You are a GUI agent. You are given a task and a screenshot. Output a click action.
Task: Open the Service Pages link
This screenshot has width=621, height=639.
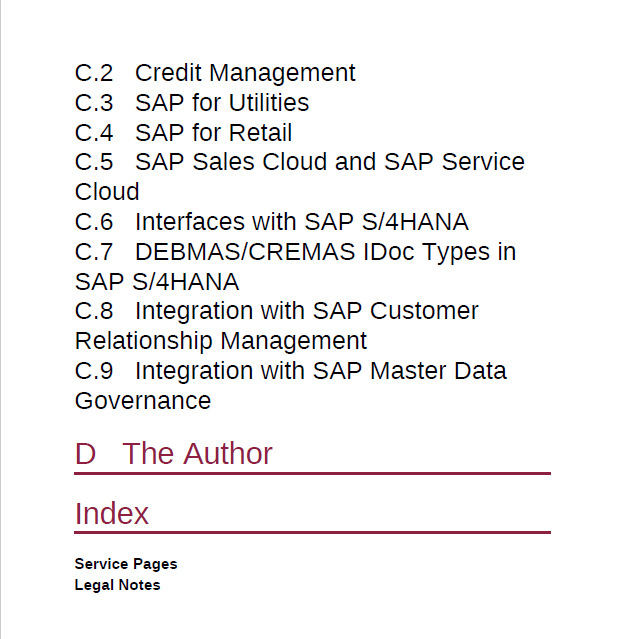pos(126,564)
